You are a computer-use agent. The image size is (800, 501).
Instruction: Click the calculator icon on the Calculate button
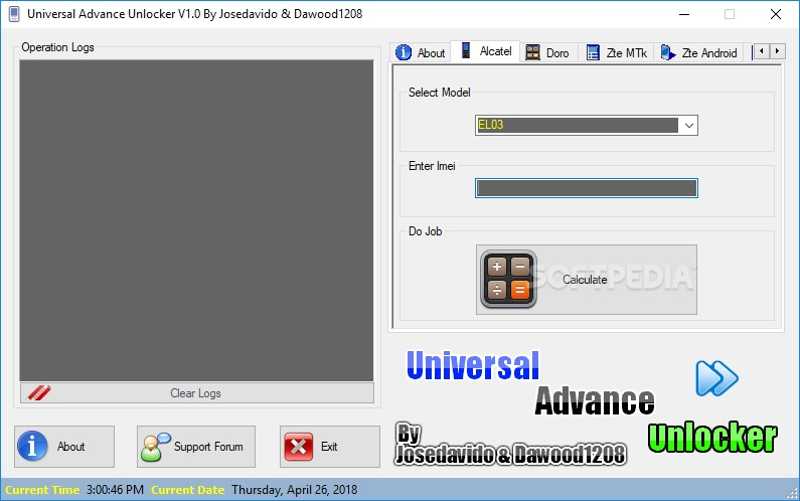(x=508, y=279)
